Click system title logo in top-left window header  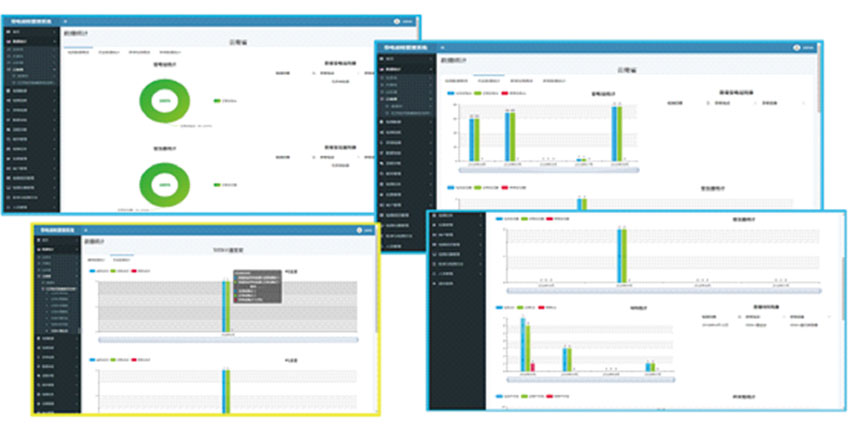click(30, 20)
